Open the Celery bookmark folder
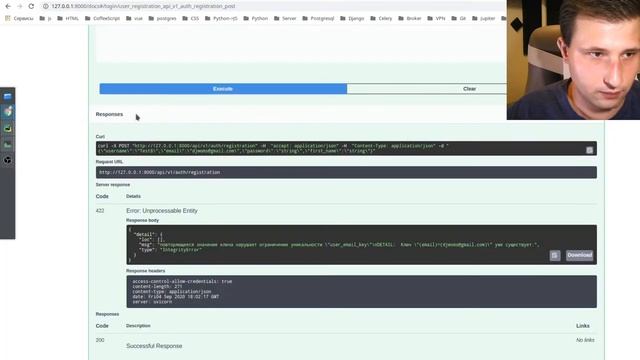This screenshot has width=640, height=360. pyautogui.click(x=381, y=18)
